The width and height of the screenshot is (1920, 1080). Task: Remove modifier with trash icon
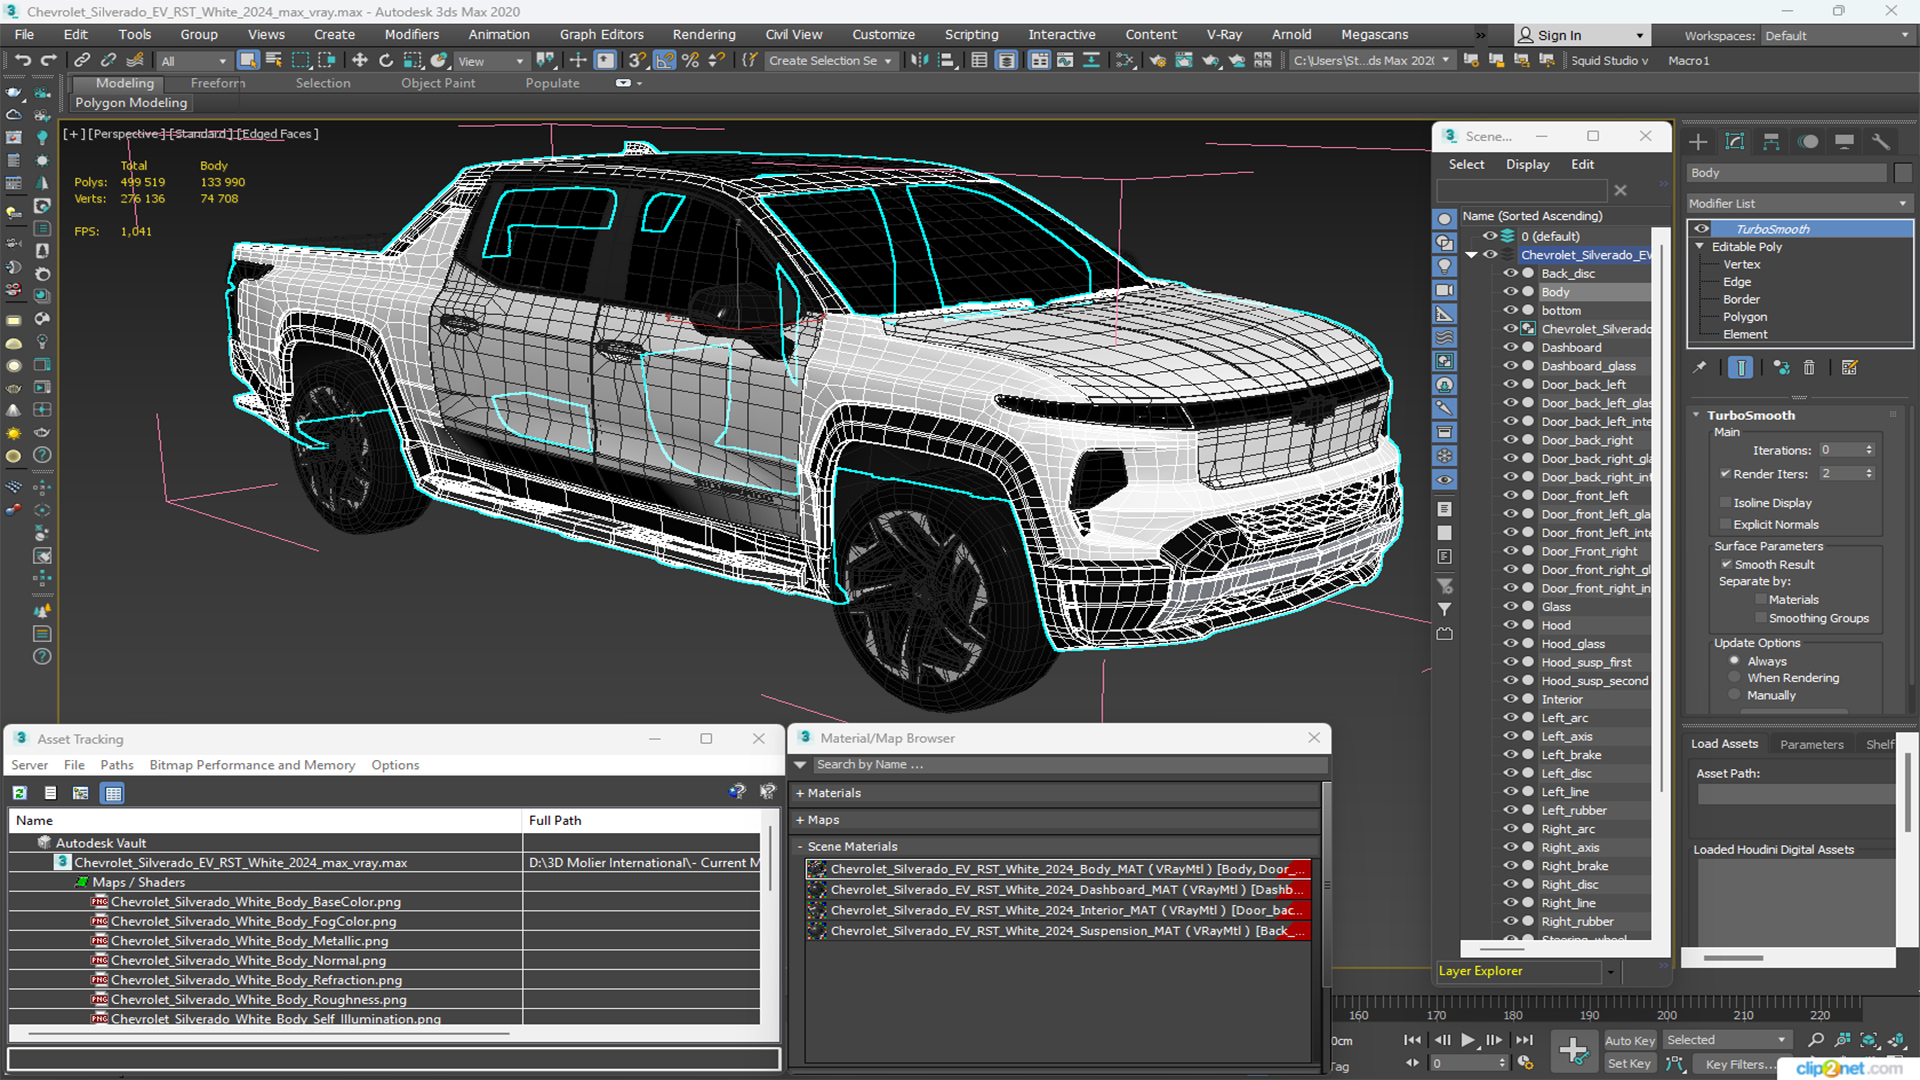(x=1809, y=368)
